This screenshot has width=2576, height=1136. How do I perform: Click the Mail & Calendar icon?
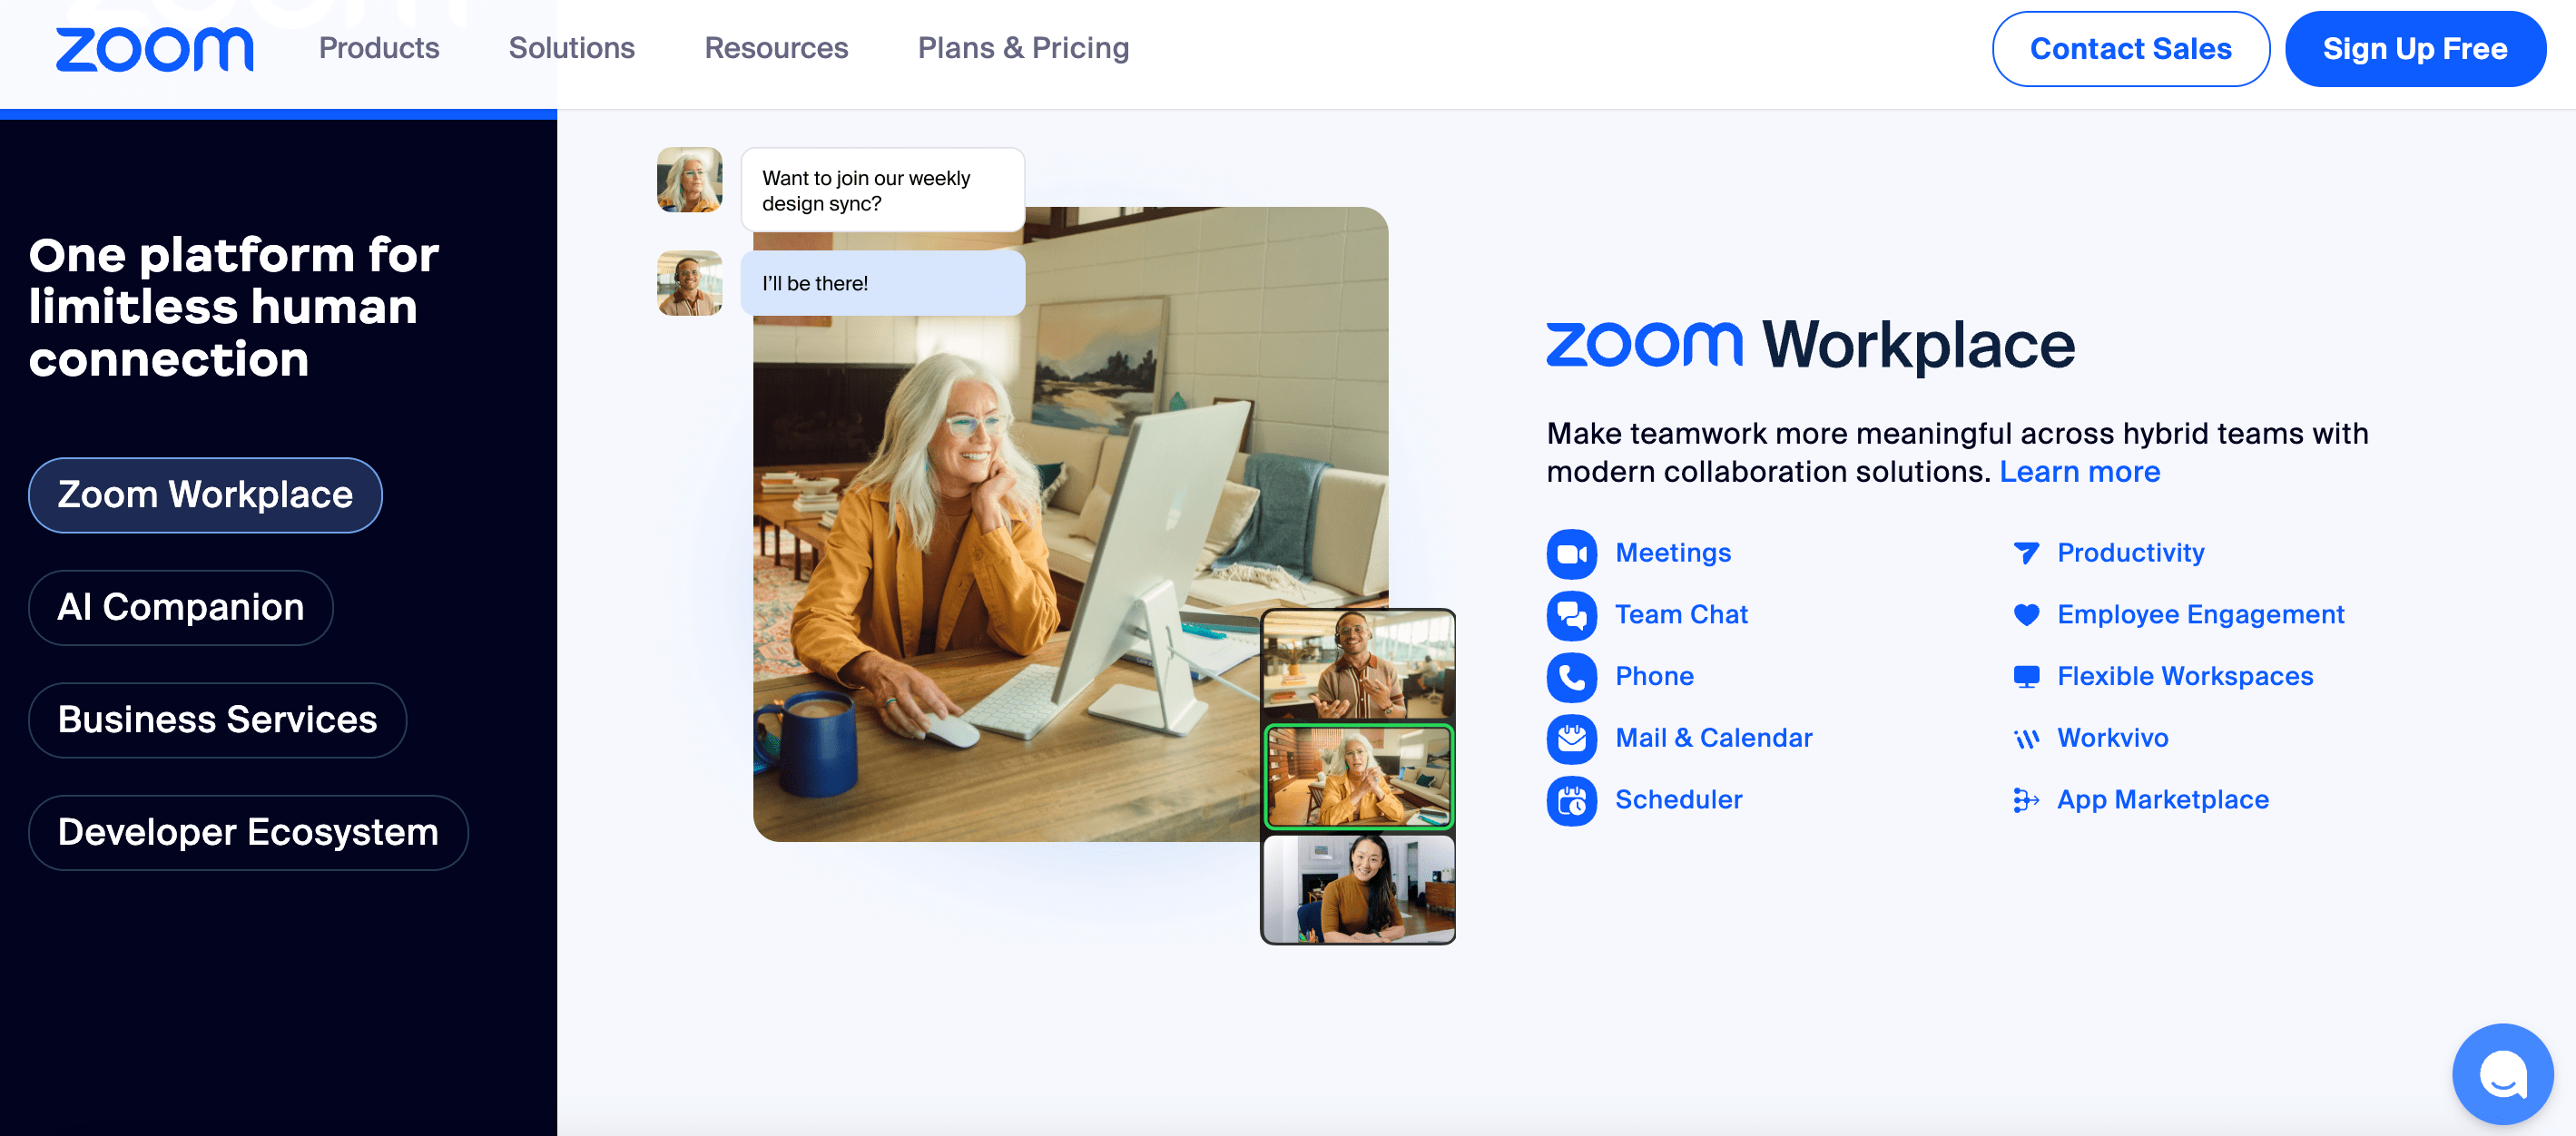1570,737
